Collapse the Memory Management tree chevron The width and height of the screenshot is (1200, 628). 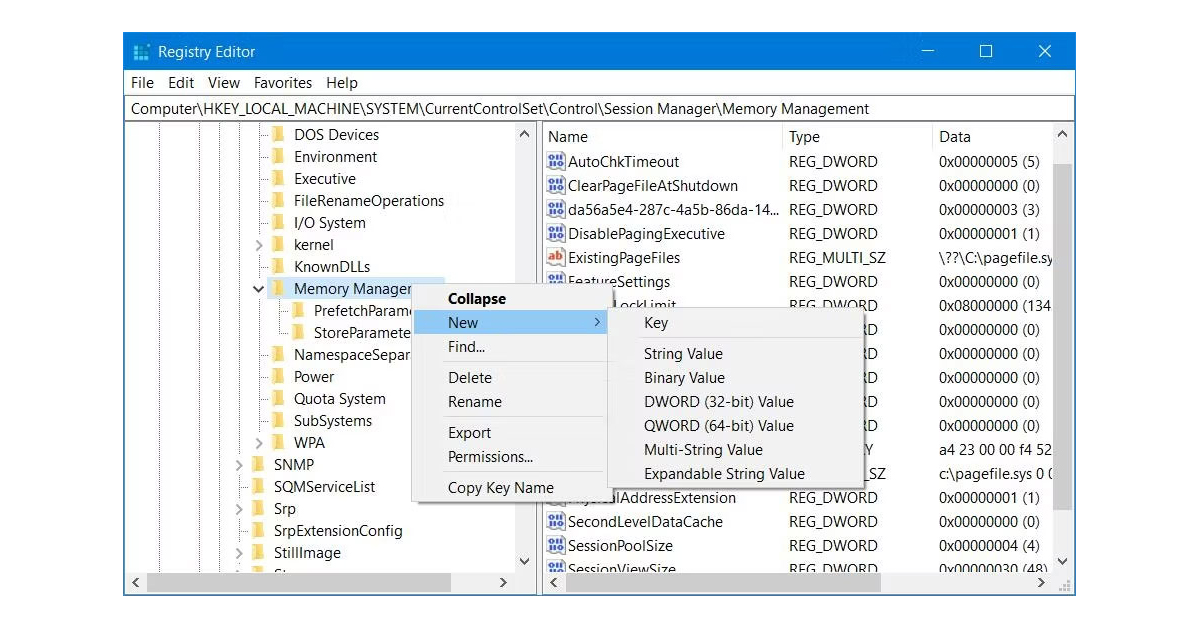tap(258, 289)
